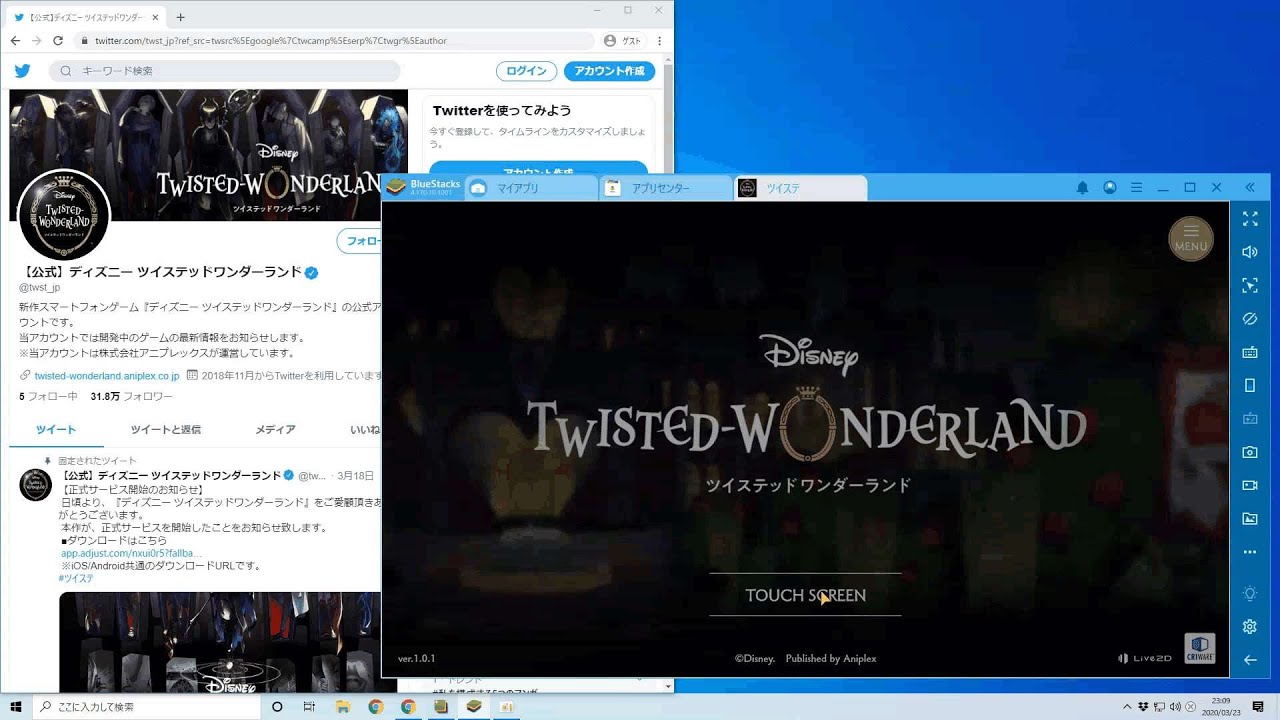The width and height of the screenshot is (1280, 720).
Task: Open the pinned tweet's image
Action: pyautogui.click(x=220, y=642)
